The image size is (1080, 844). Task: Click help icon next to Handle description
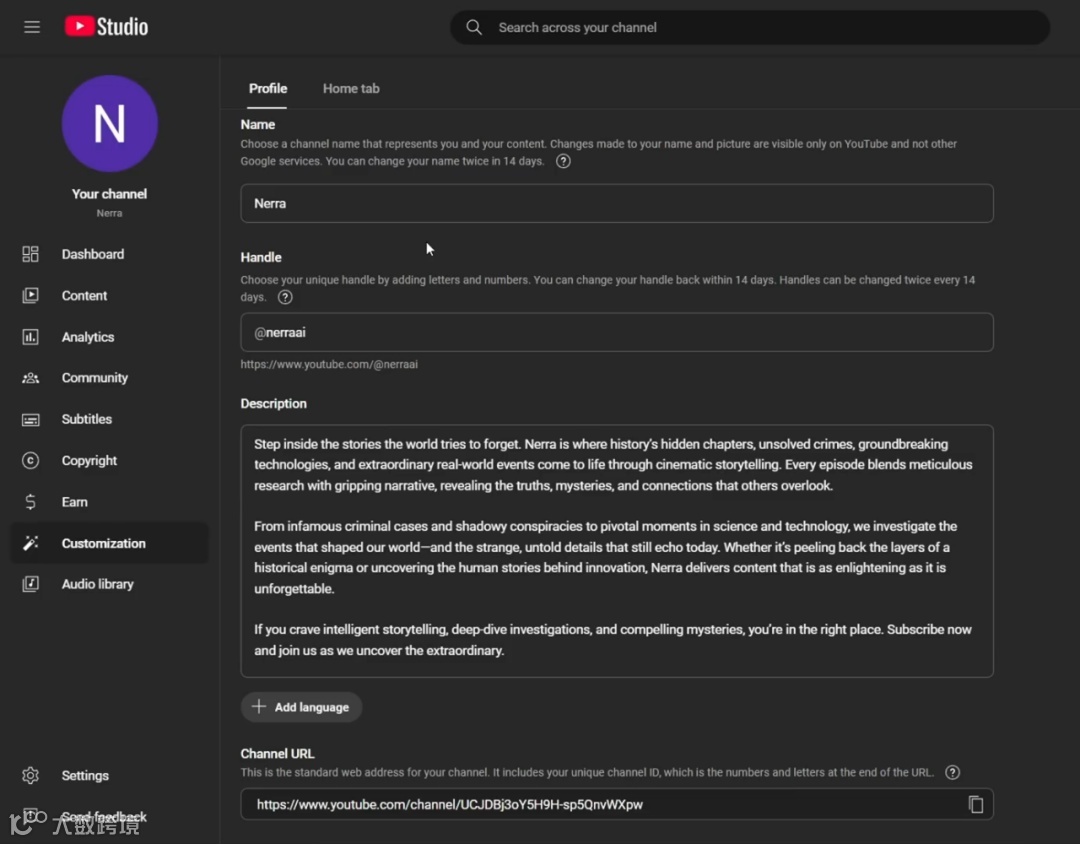pyautogui.click(x=285, y=297)
